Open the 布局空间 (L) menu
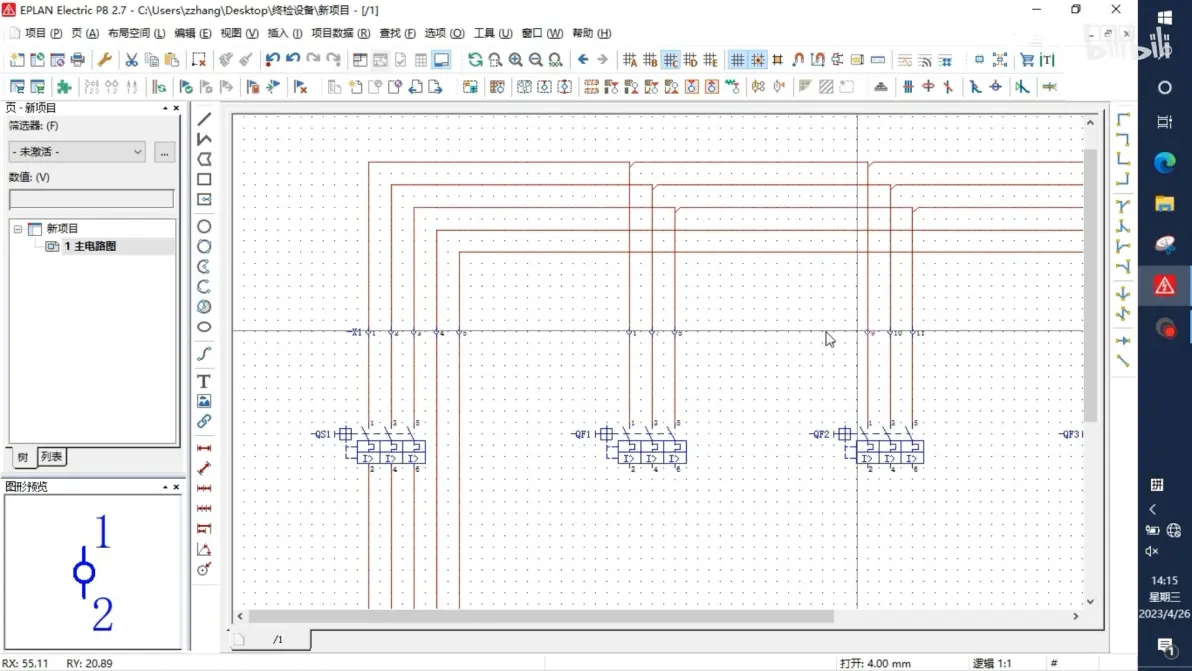This screenshot has width=1192, height=671. 136,33
